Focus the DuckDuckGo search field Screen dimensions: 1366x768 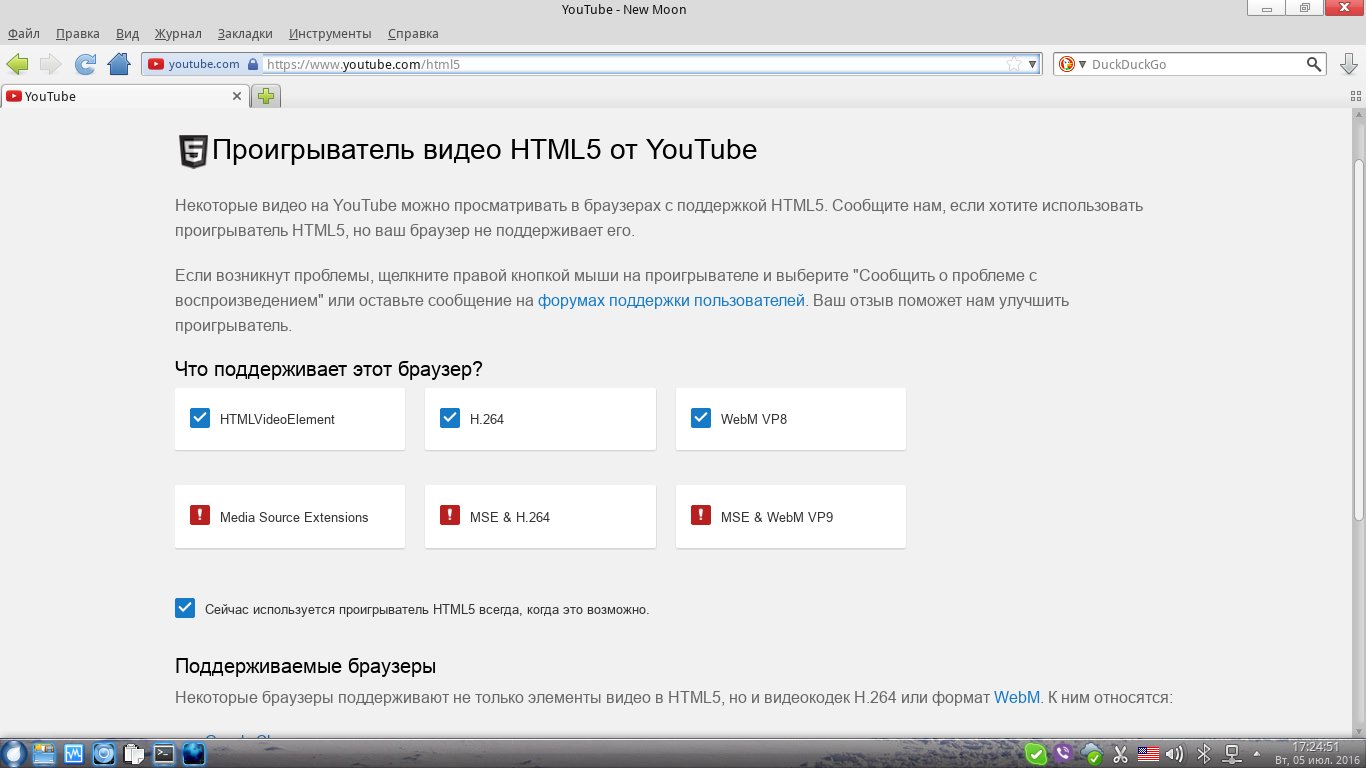1196,64
